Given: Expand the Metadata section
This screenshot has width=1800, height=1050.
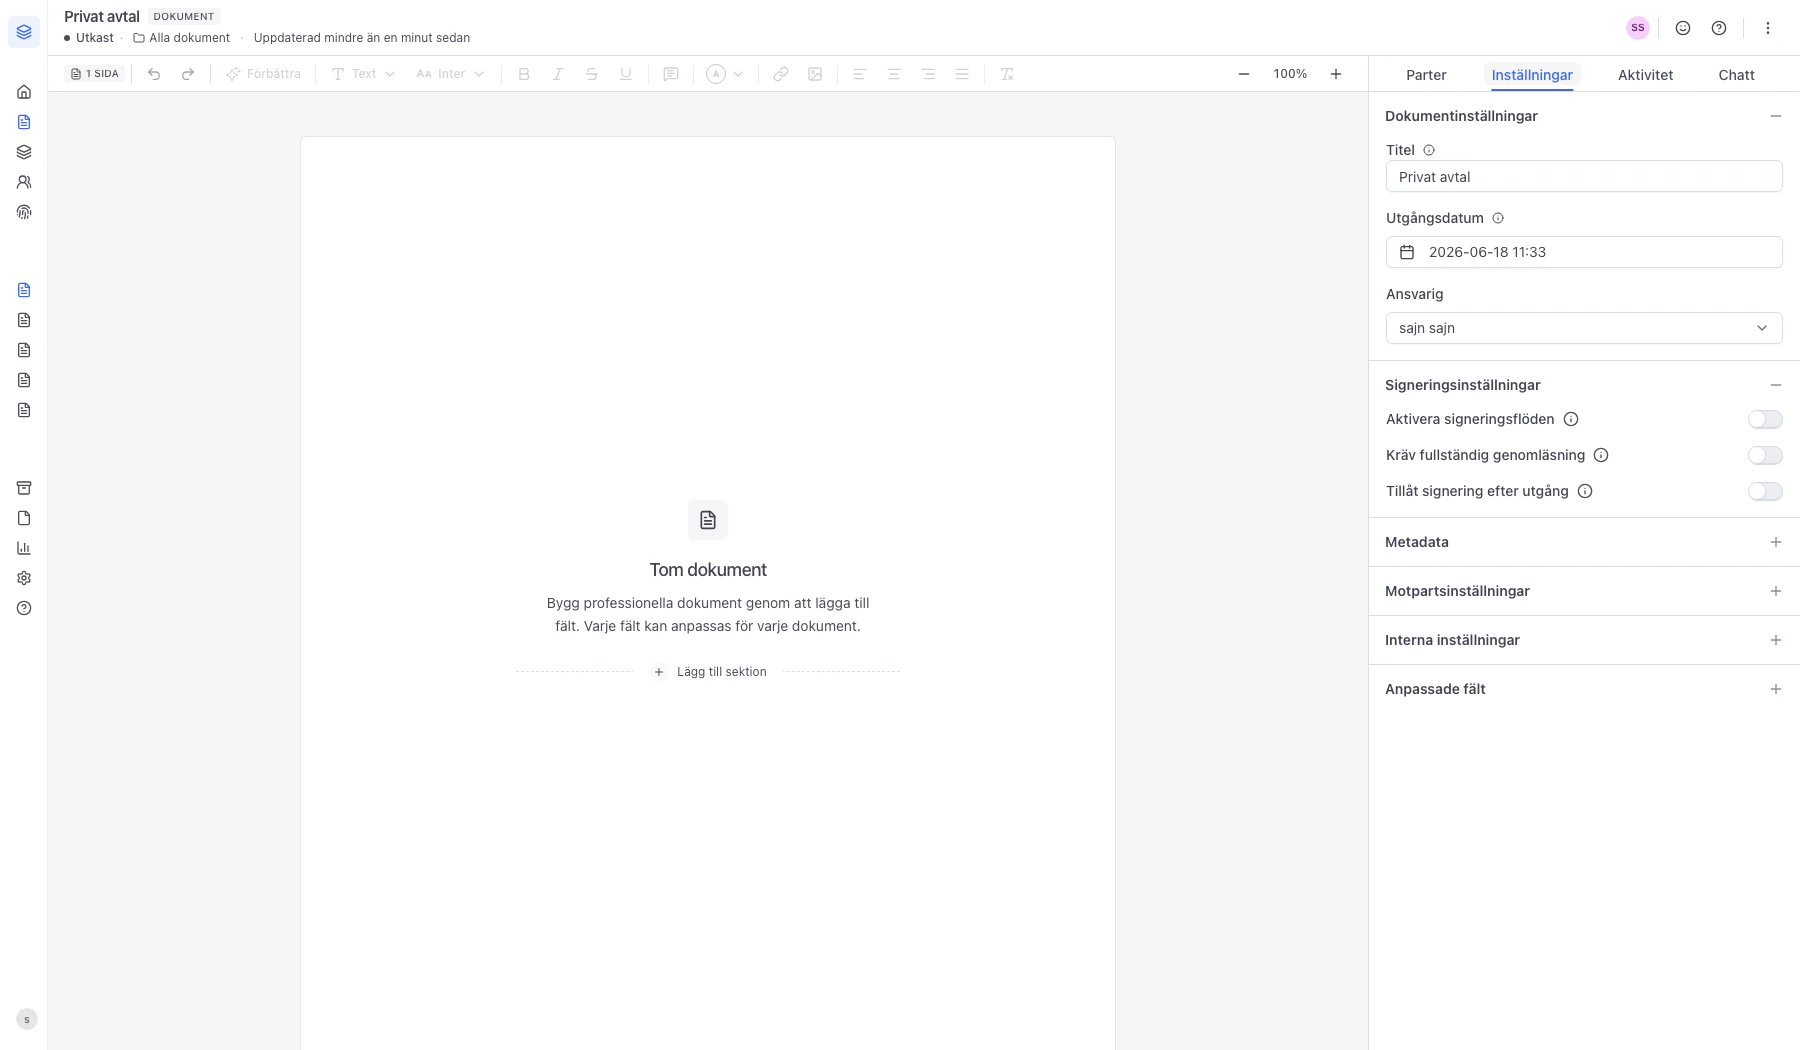Looking at the screenshot, I should 1776,542.
